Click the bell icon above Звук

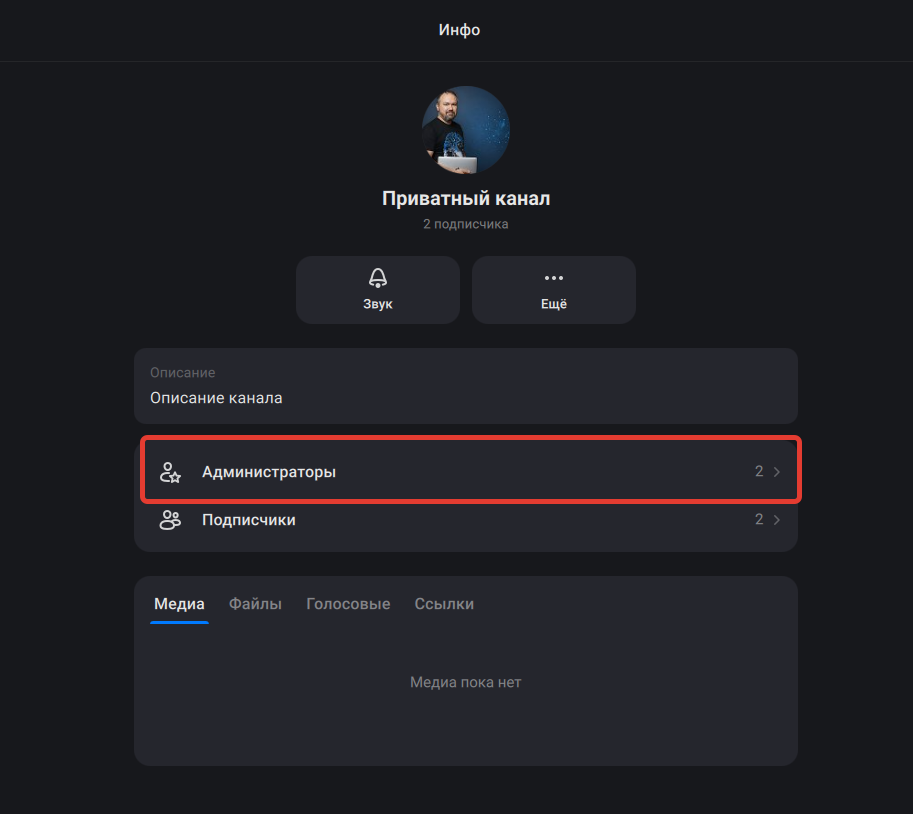[377, 277]
